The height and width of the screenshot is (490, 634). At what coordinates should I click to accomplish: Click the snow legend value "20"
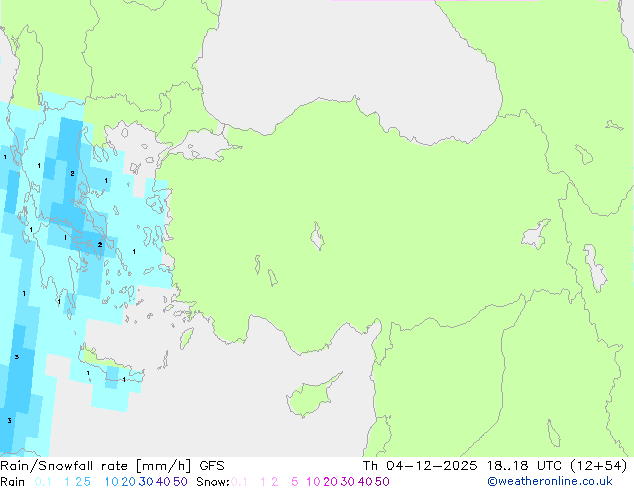point(330,482)
